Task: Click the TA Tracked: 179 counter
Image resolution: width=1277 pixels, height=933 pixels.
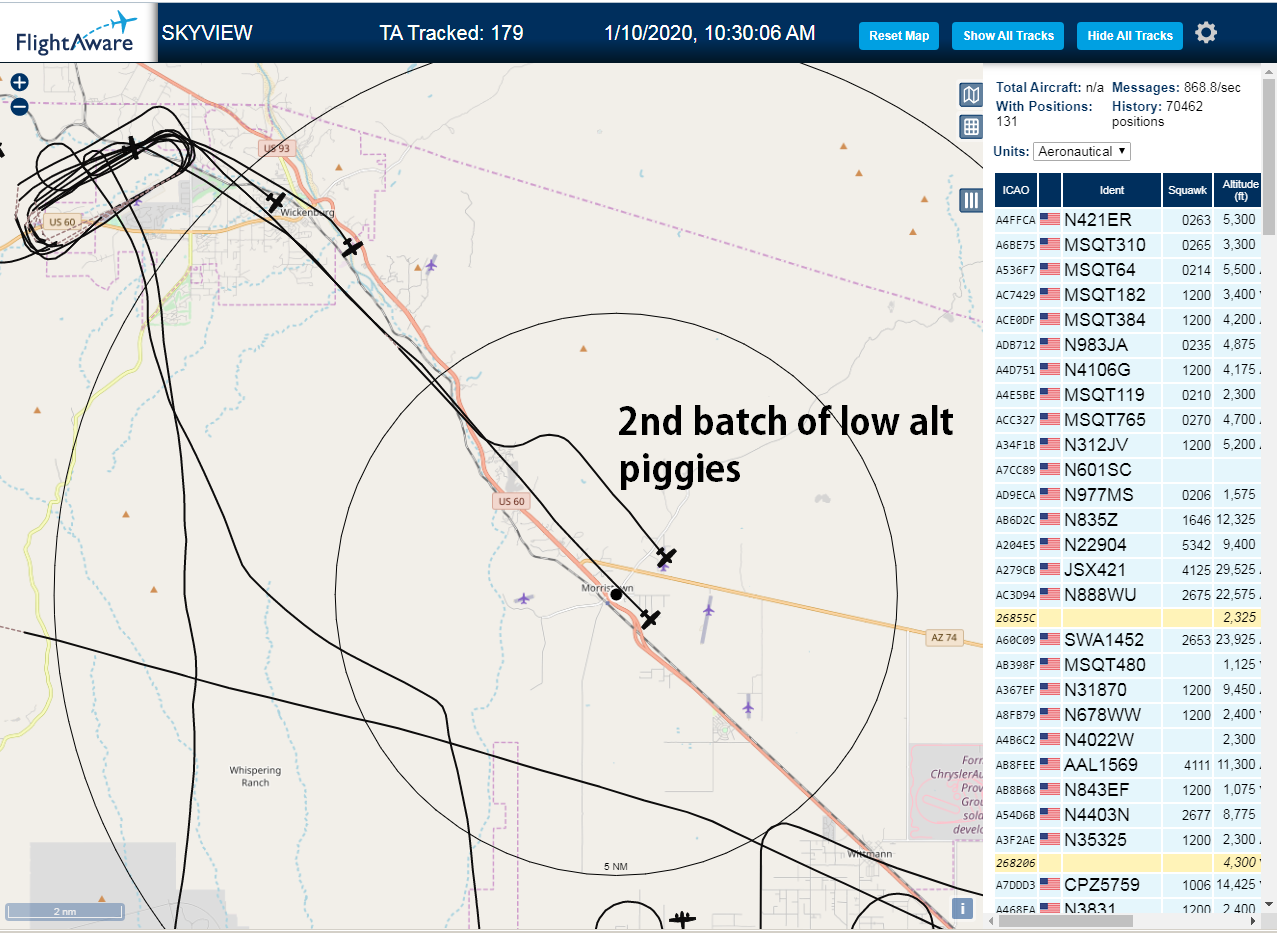Action: coord(451,33)
